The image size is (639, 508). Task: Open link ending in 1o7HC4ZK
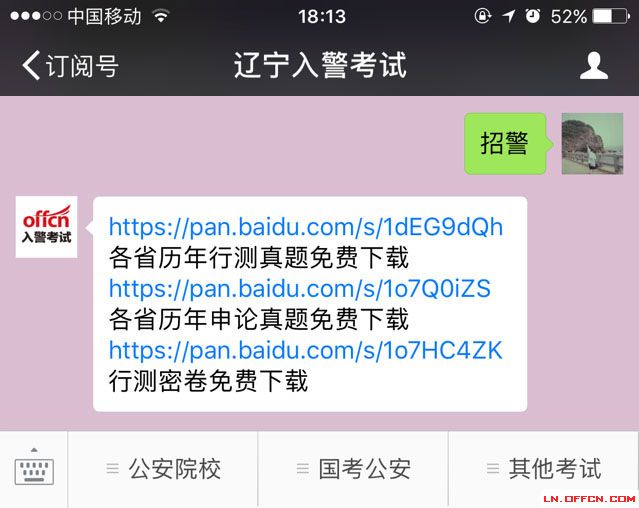coord(306,350)
